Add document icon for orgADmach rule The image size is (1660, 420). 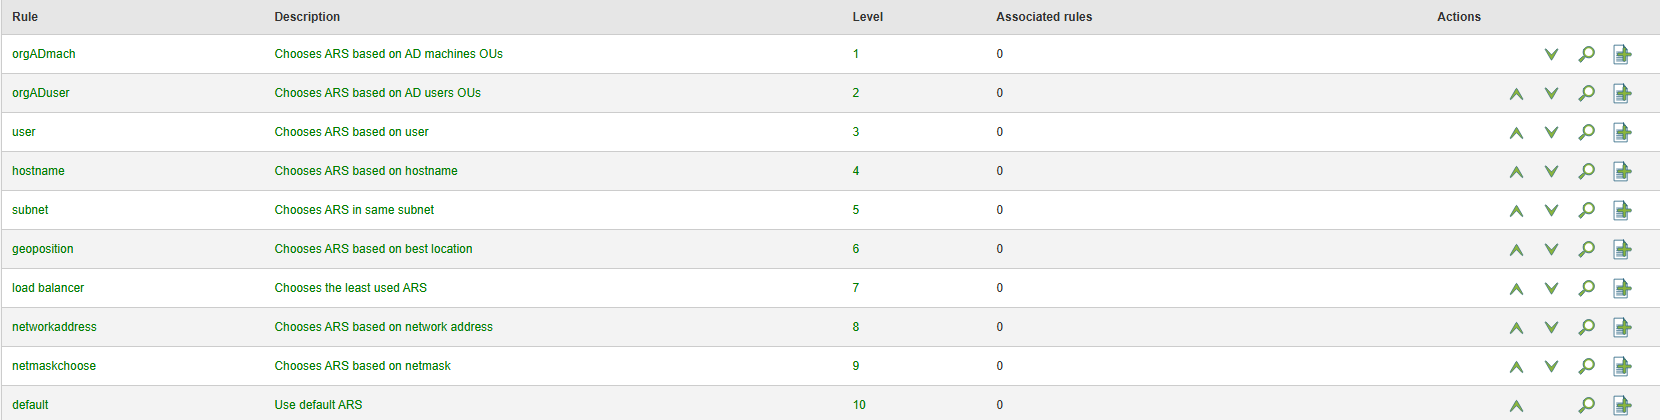click(x=1622, y=54)
